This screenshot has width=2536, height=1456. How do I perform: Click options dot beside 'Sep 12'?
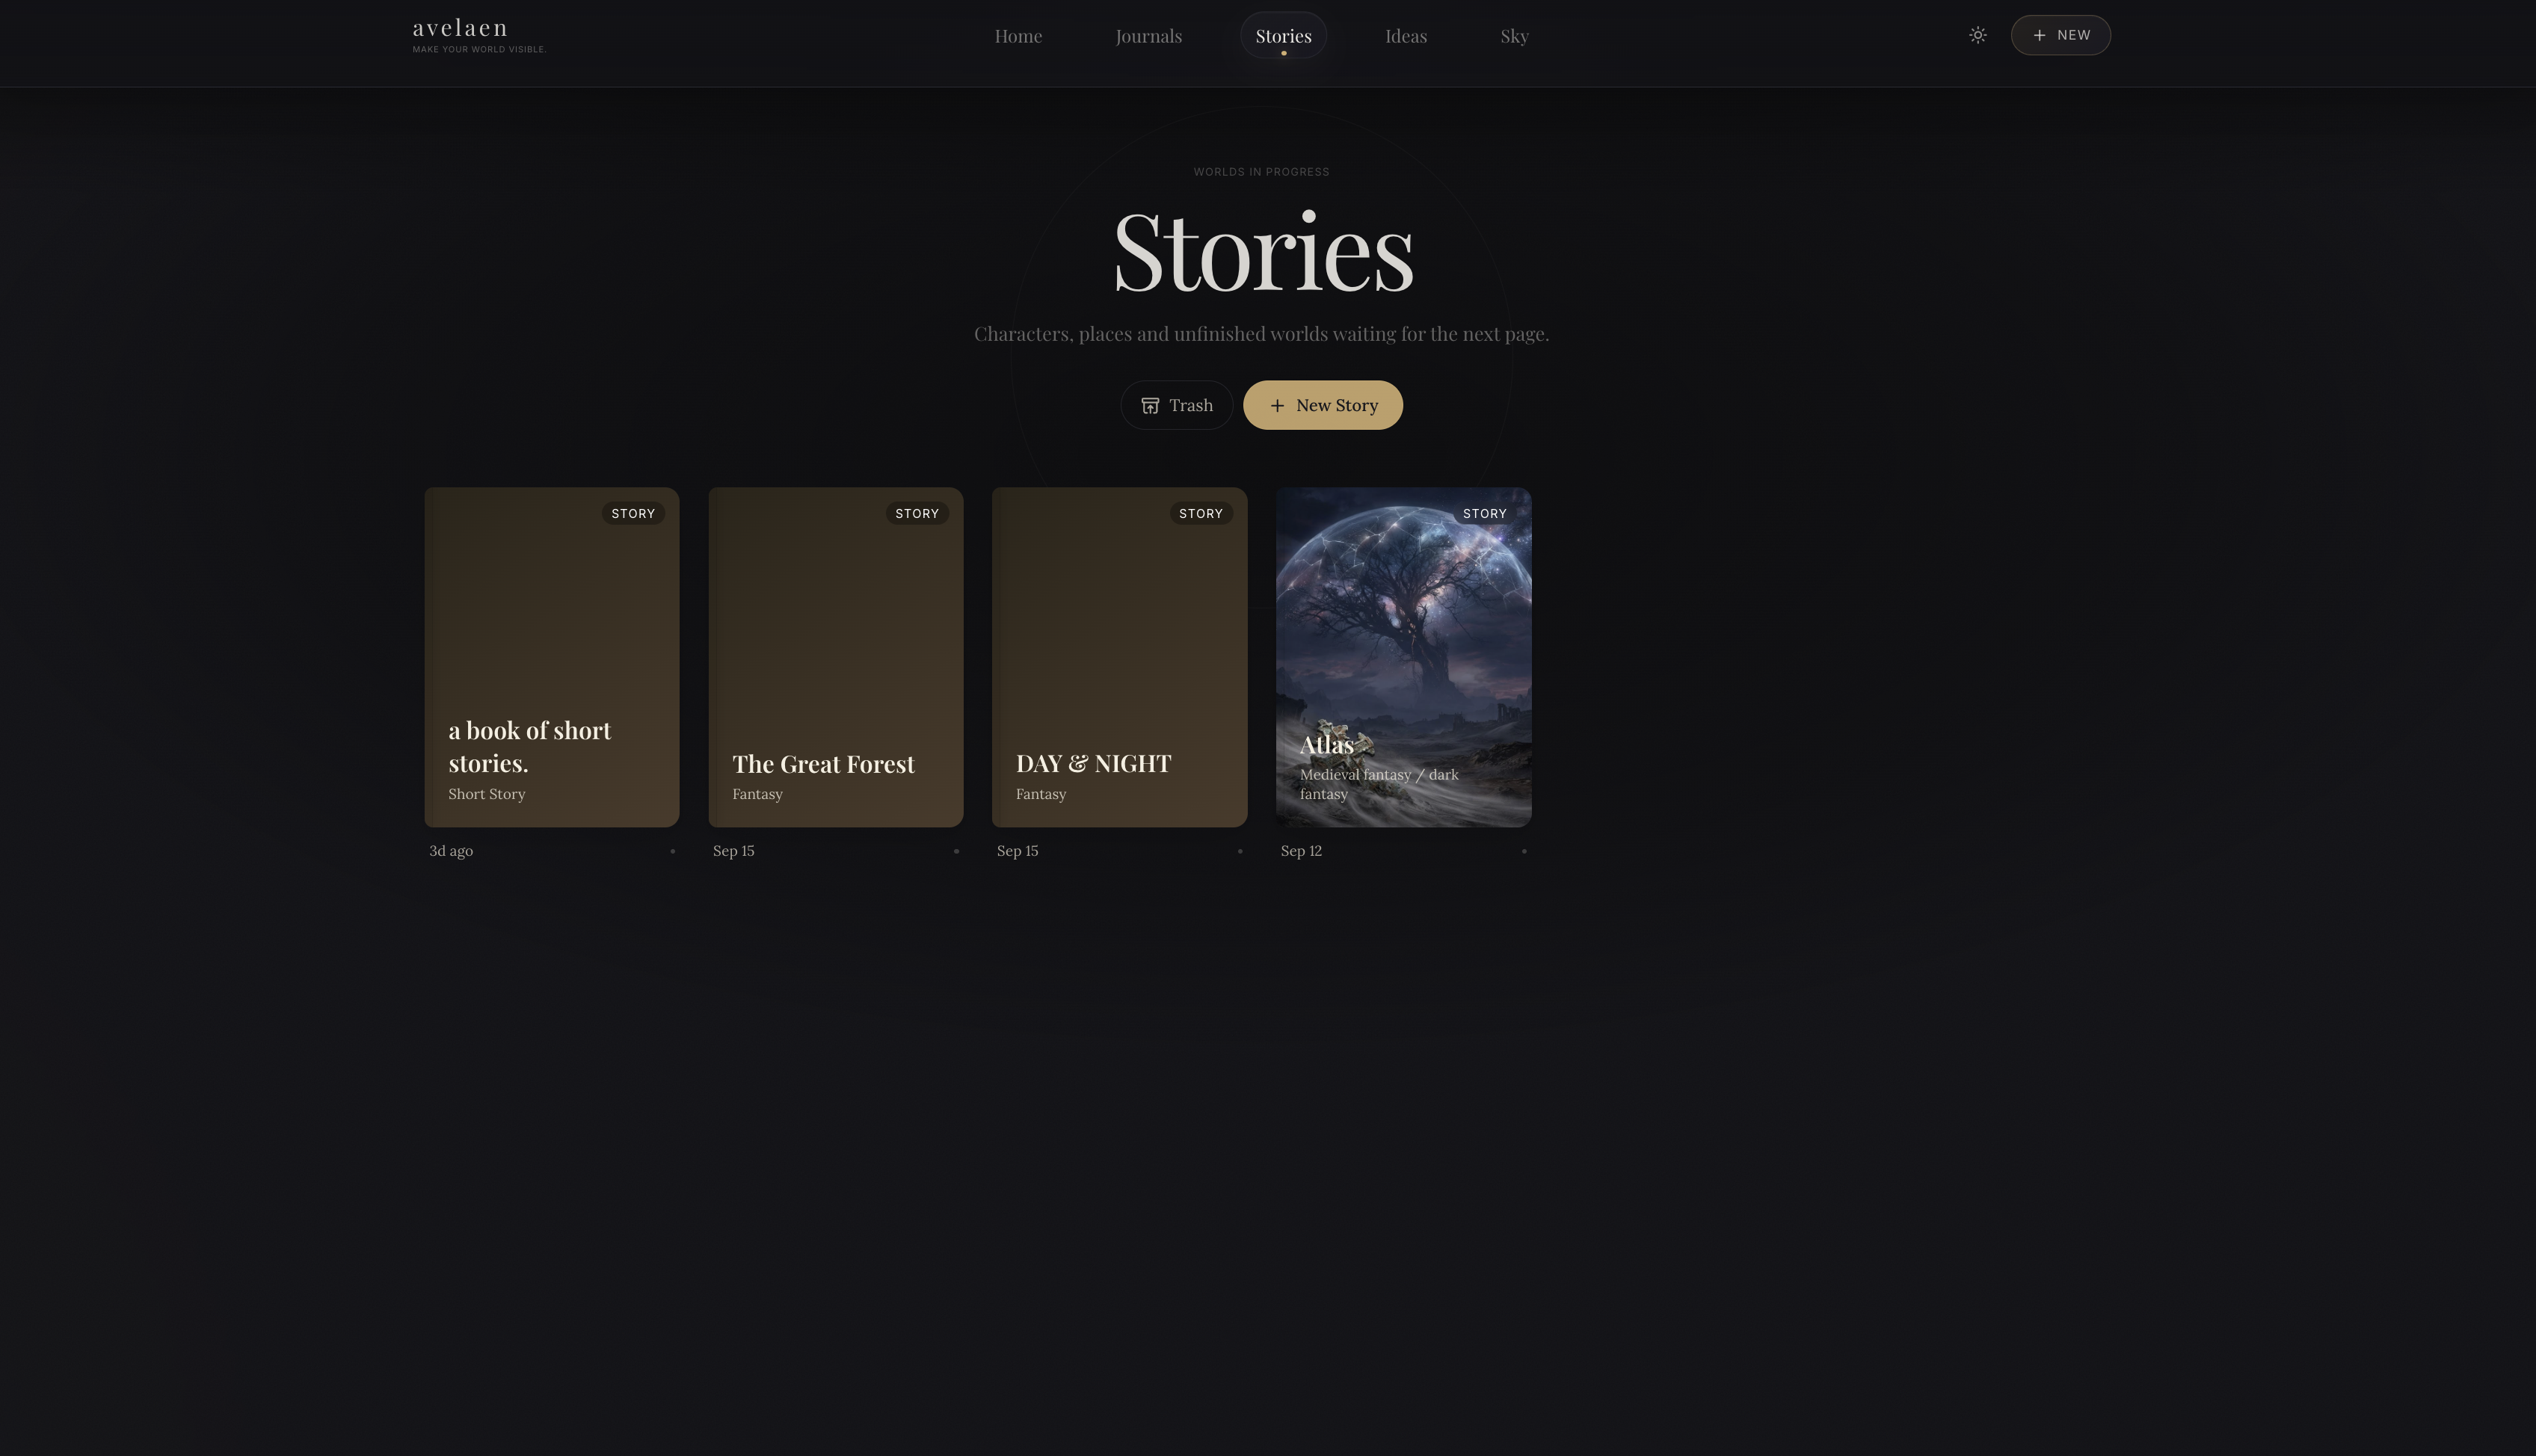pyautogui.click(x=1524, y=851)
